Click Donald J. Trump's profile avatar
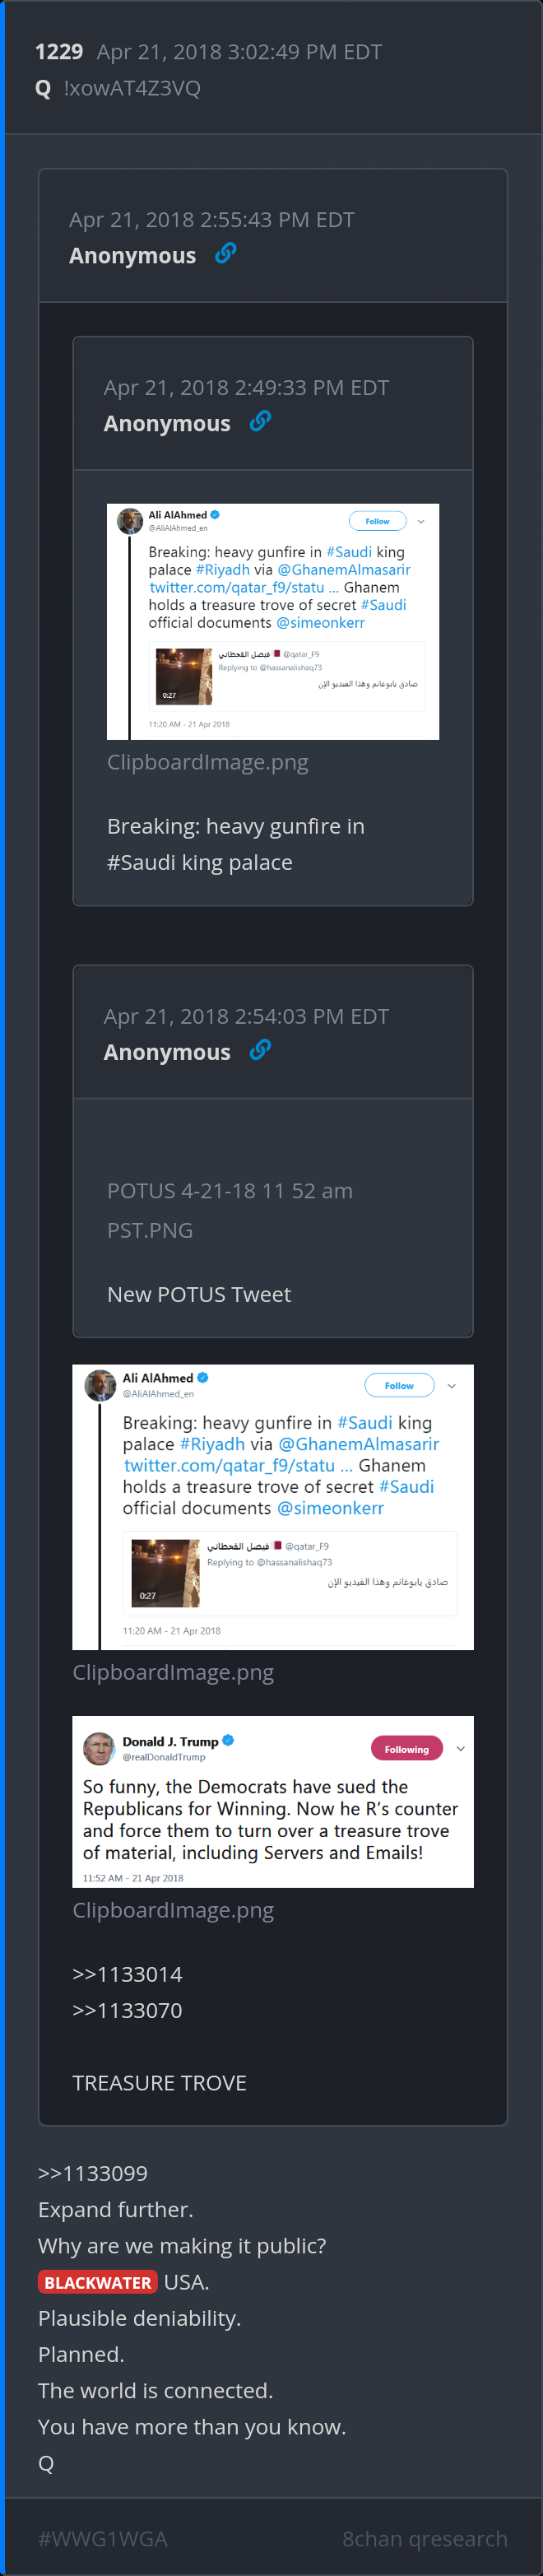Image resolution: width=543 pixels, height=2576 pixels. [99, 1748]
